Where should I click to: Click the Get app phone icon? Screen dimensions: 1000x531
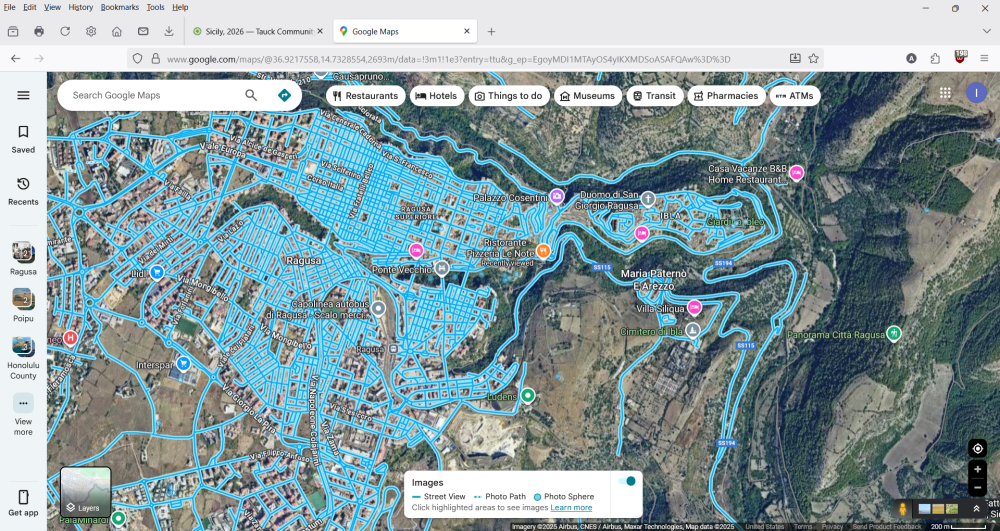point(23,497)
